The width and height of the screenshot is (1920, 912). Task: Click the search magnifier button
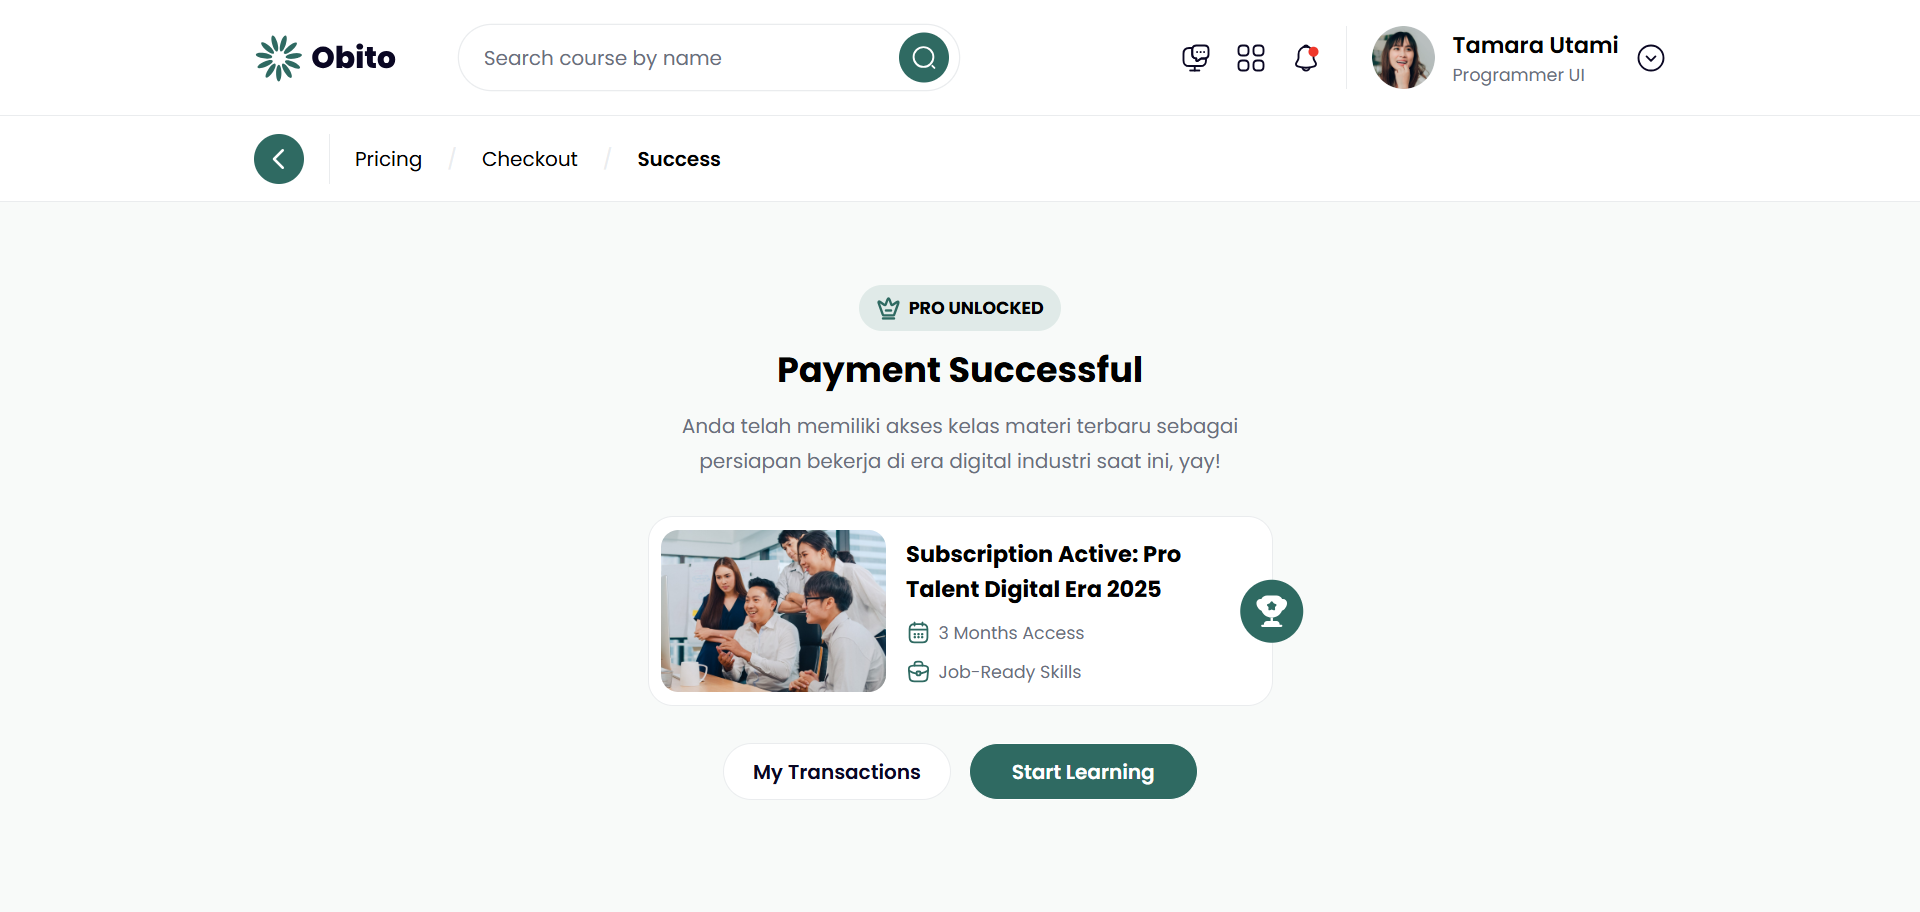(923, 58)
